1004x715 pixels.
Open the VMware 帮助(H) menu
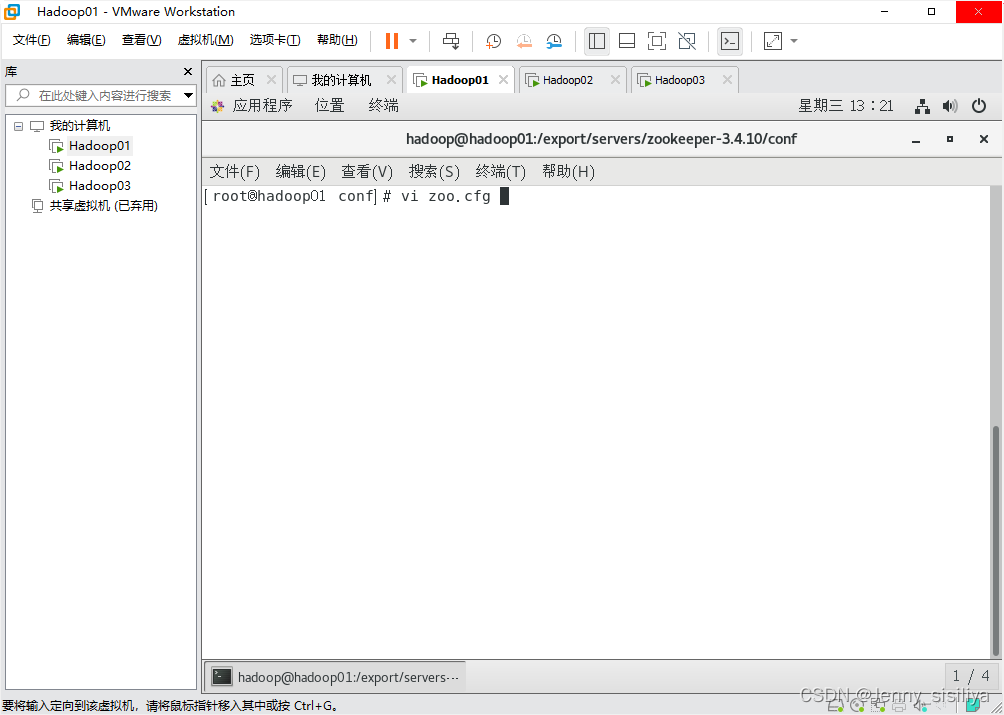337,40
